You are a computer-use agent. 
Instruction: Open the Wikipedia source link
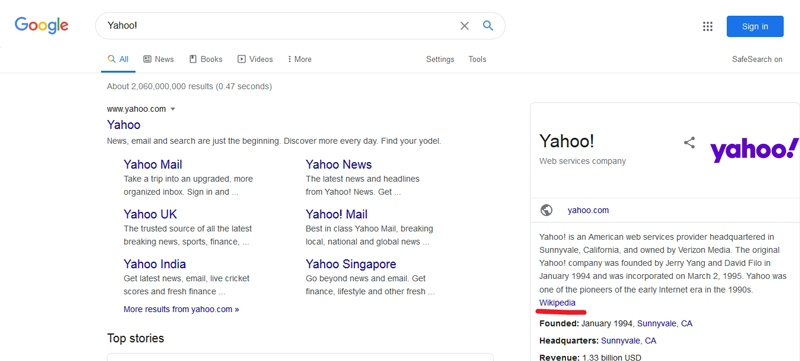[x=557, y=303]
